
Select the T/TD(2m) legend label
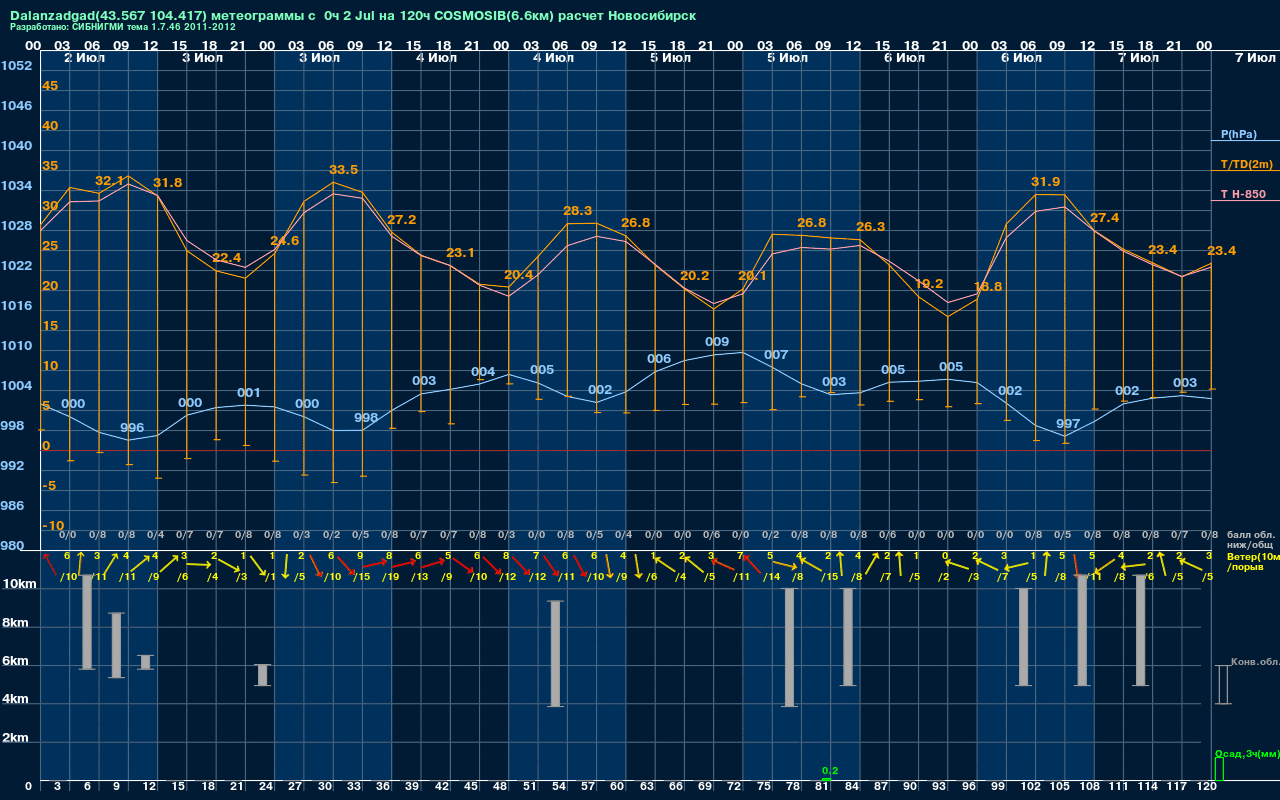1247,164
